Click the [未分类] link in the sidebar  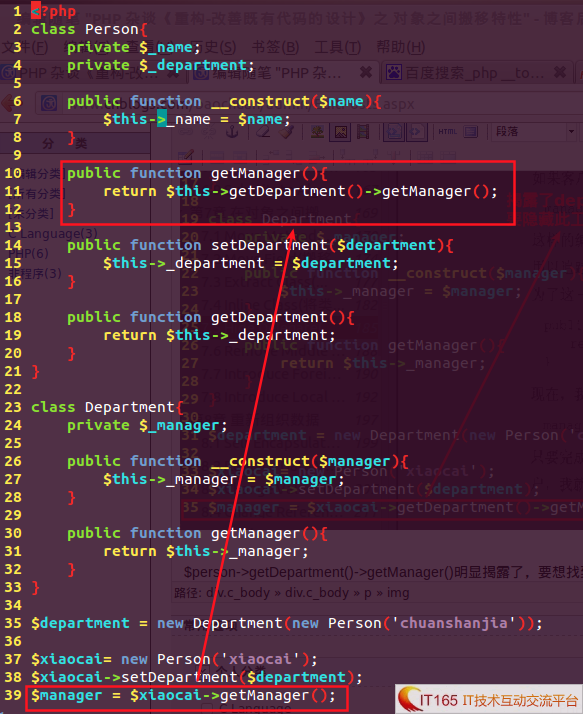pos(30,214)
